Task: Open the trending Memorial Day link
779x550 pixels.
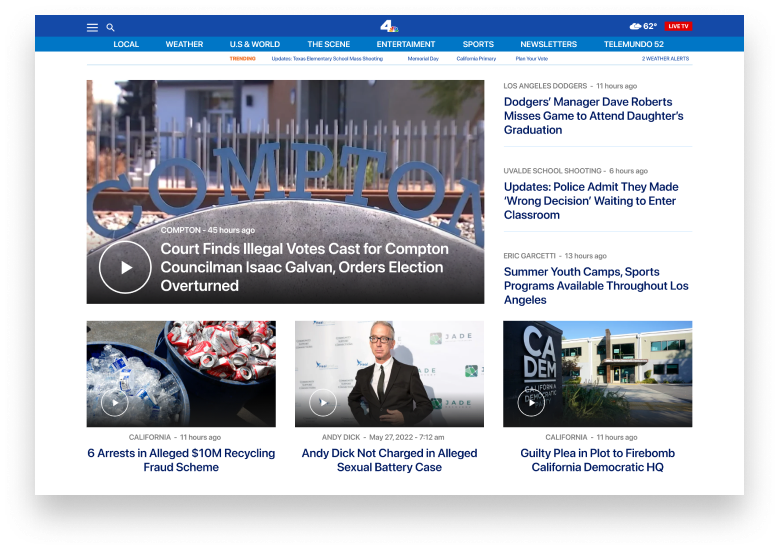Action: click(423, 59)
